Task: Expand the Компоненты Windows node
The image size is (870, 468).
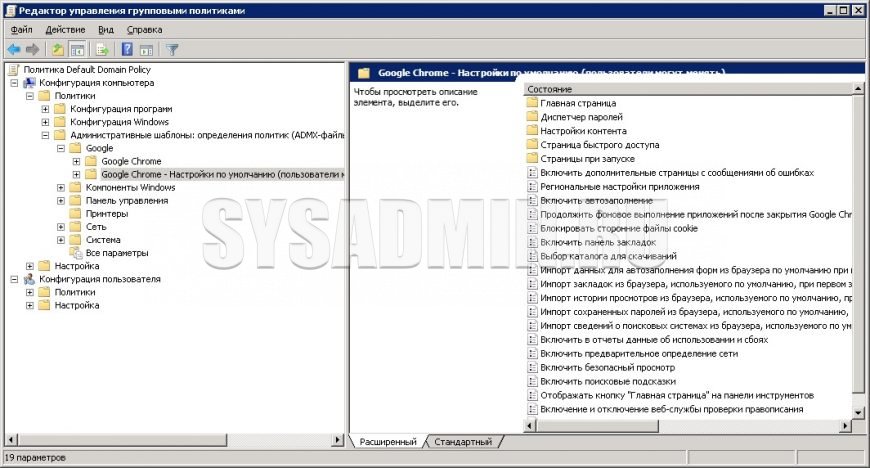Action: pos(61,187)
